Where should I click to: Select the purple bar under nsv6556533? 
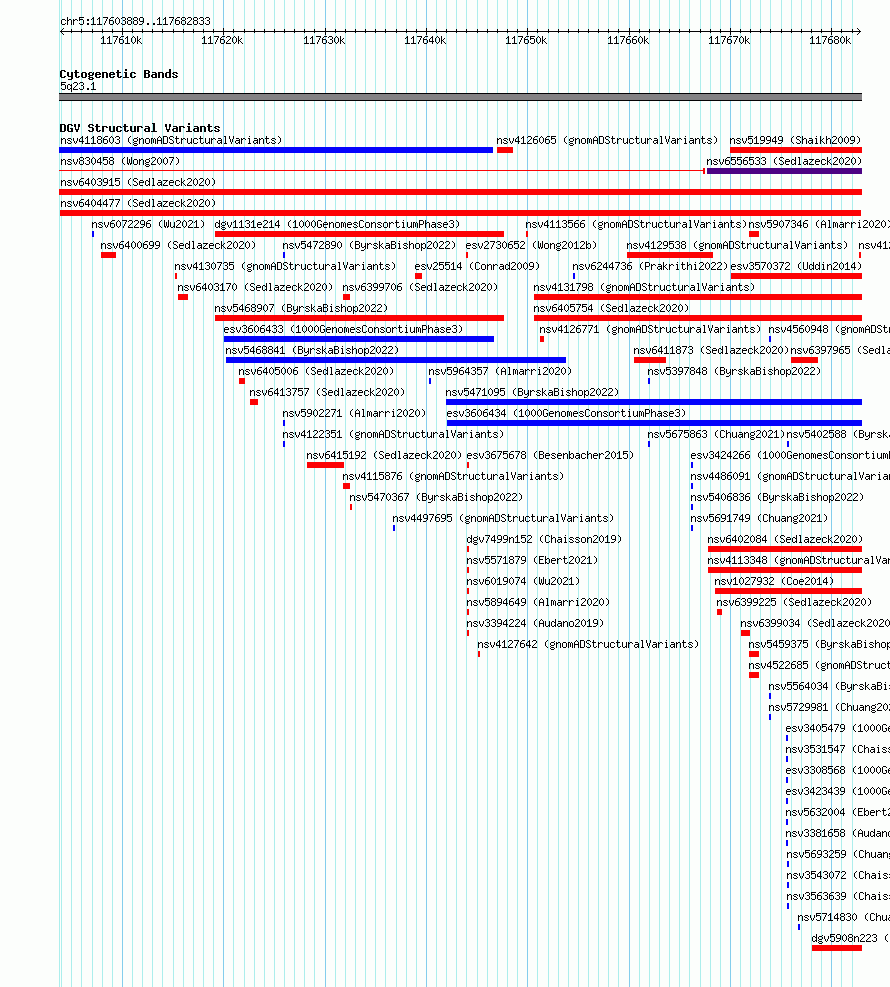[784, 171]
